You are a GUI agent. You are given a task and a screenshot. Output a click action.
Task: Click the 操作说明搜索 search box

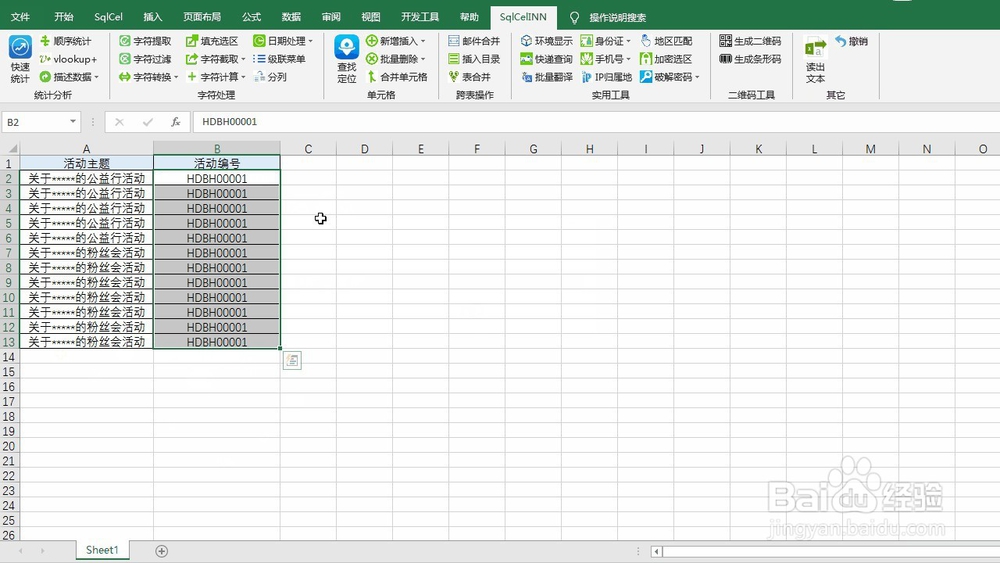[617, 17]
